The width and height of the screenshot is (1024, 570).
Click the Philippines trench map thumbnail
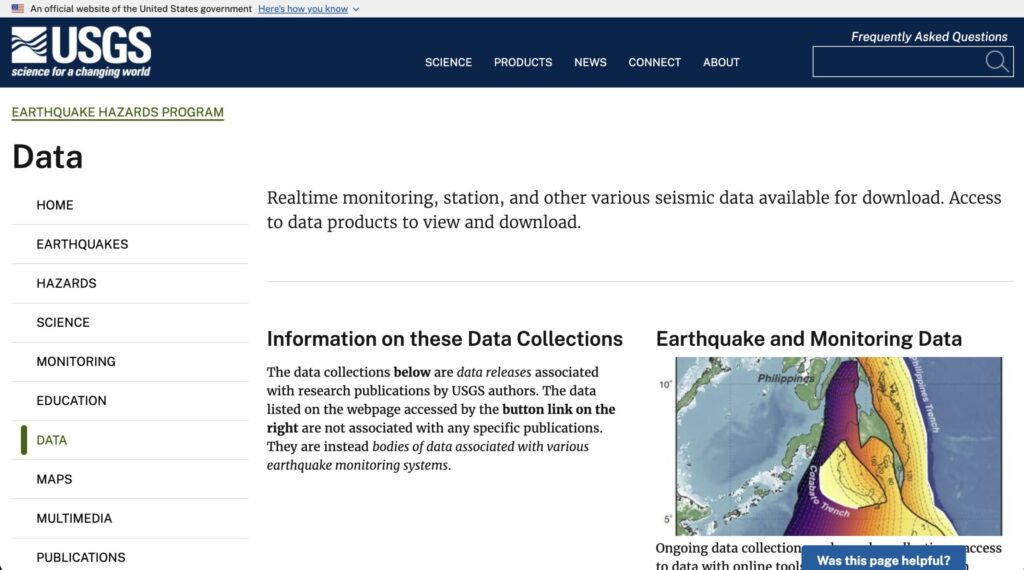tap(838, 446)
